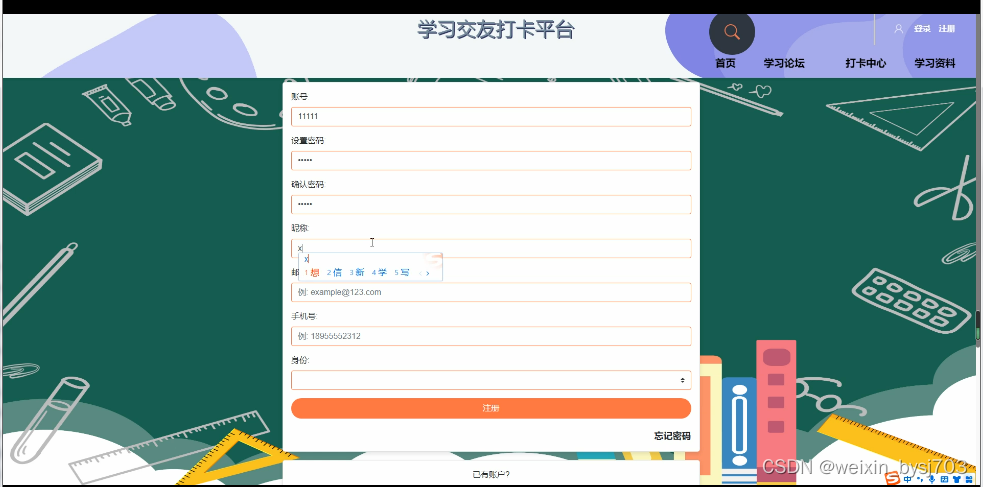Click the 注册 link in header

pos(947,29)
